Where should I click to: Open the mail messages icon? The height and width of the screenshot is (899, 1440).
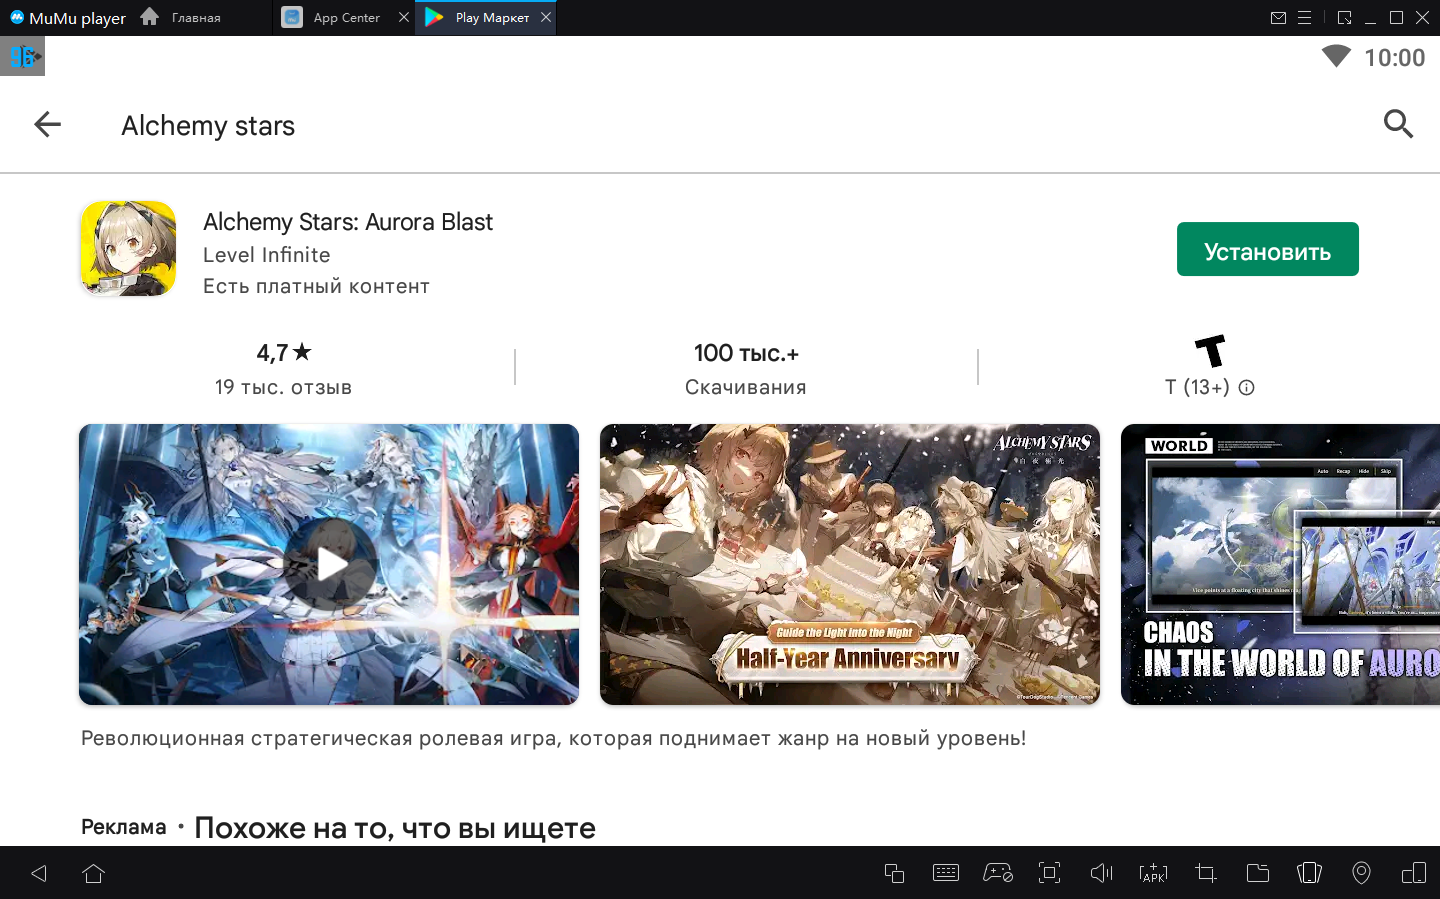[x=1278, y=18]
